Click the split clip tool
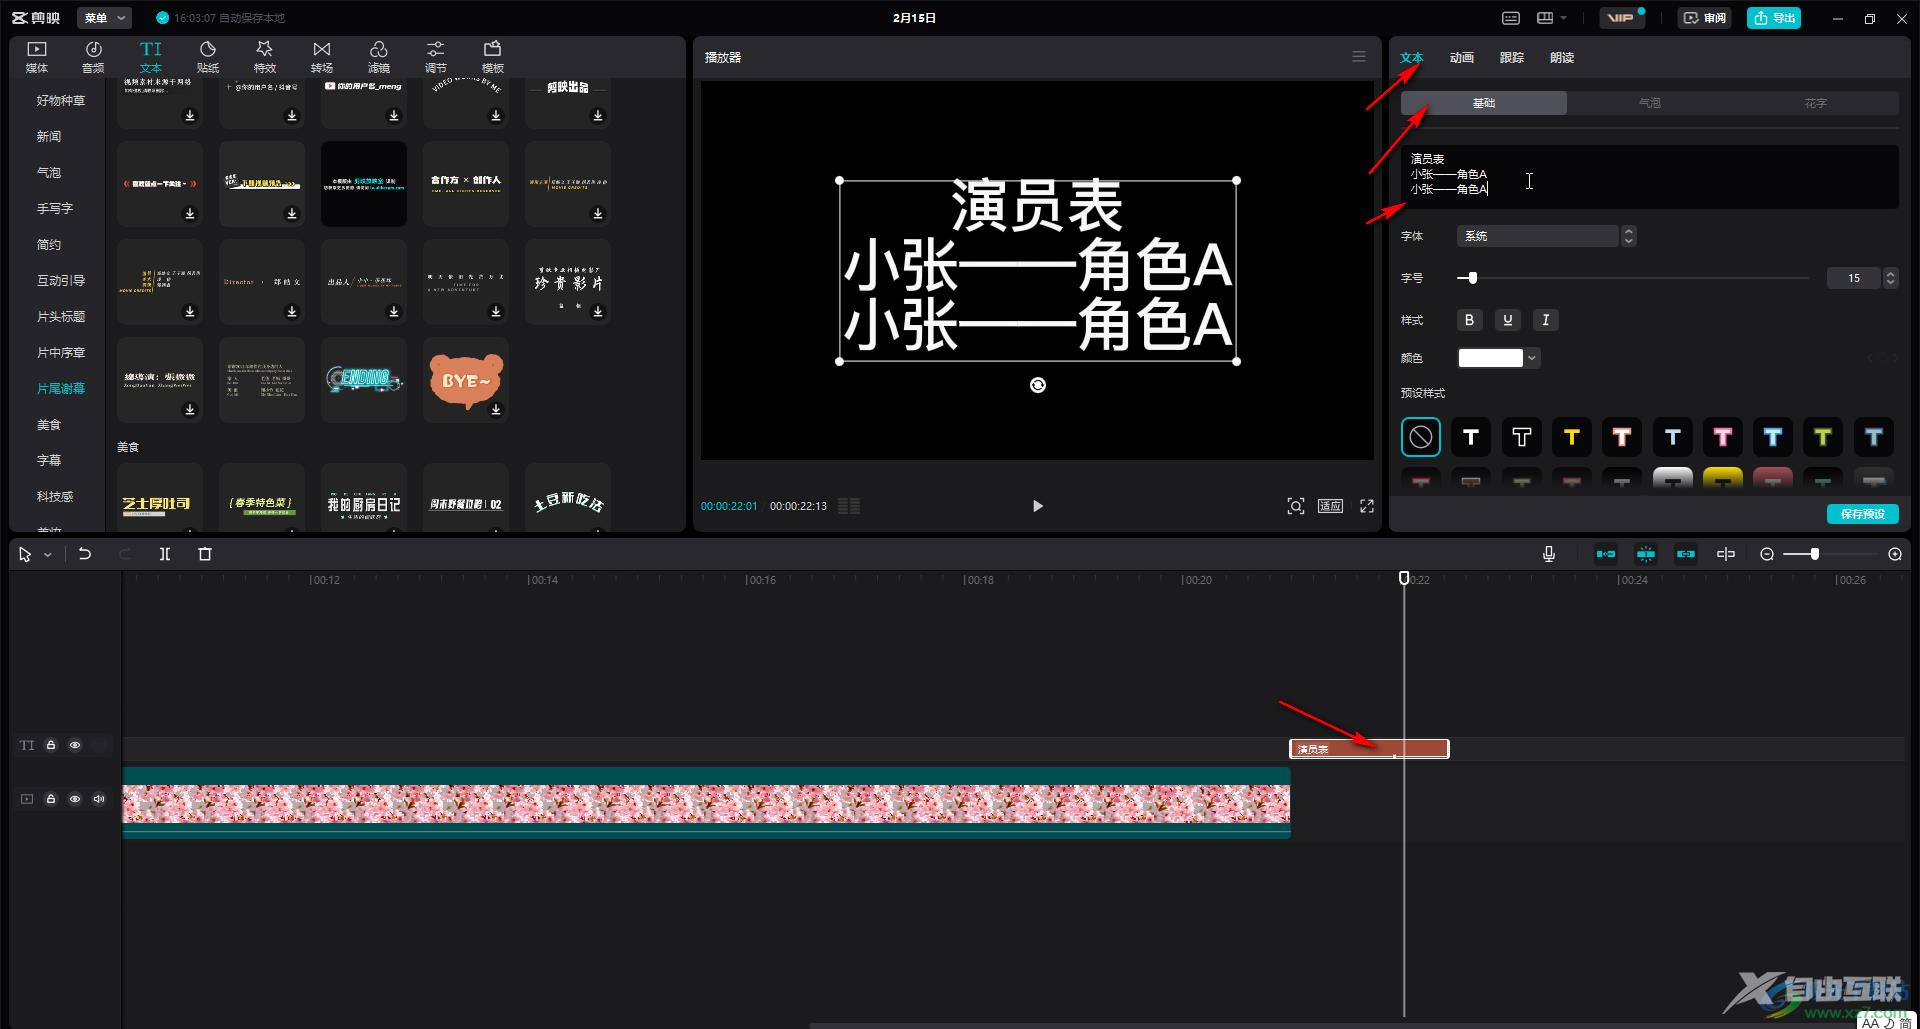 [165, 554]
